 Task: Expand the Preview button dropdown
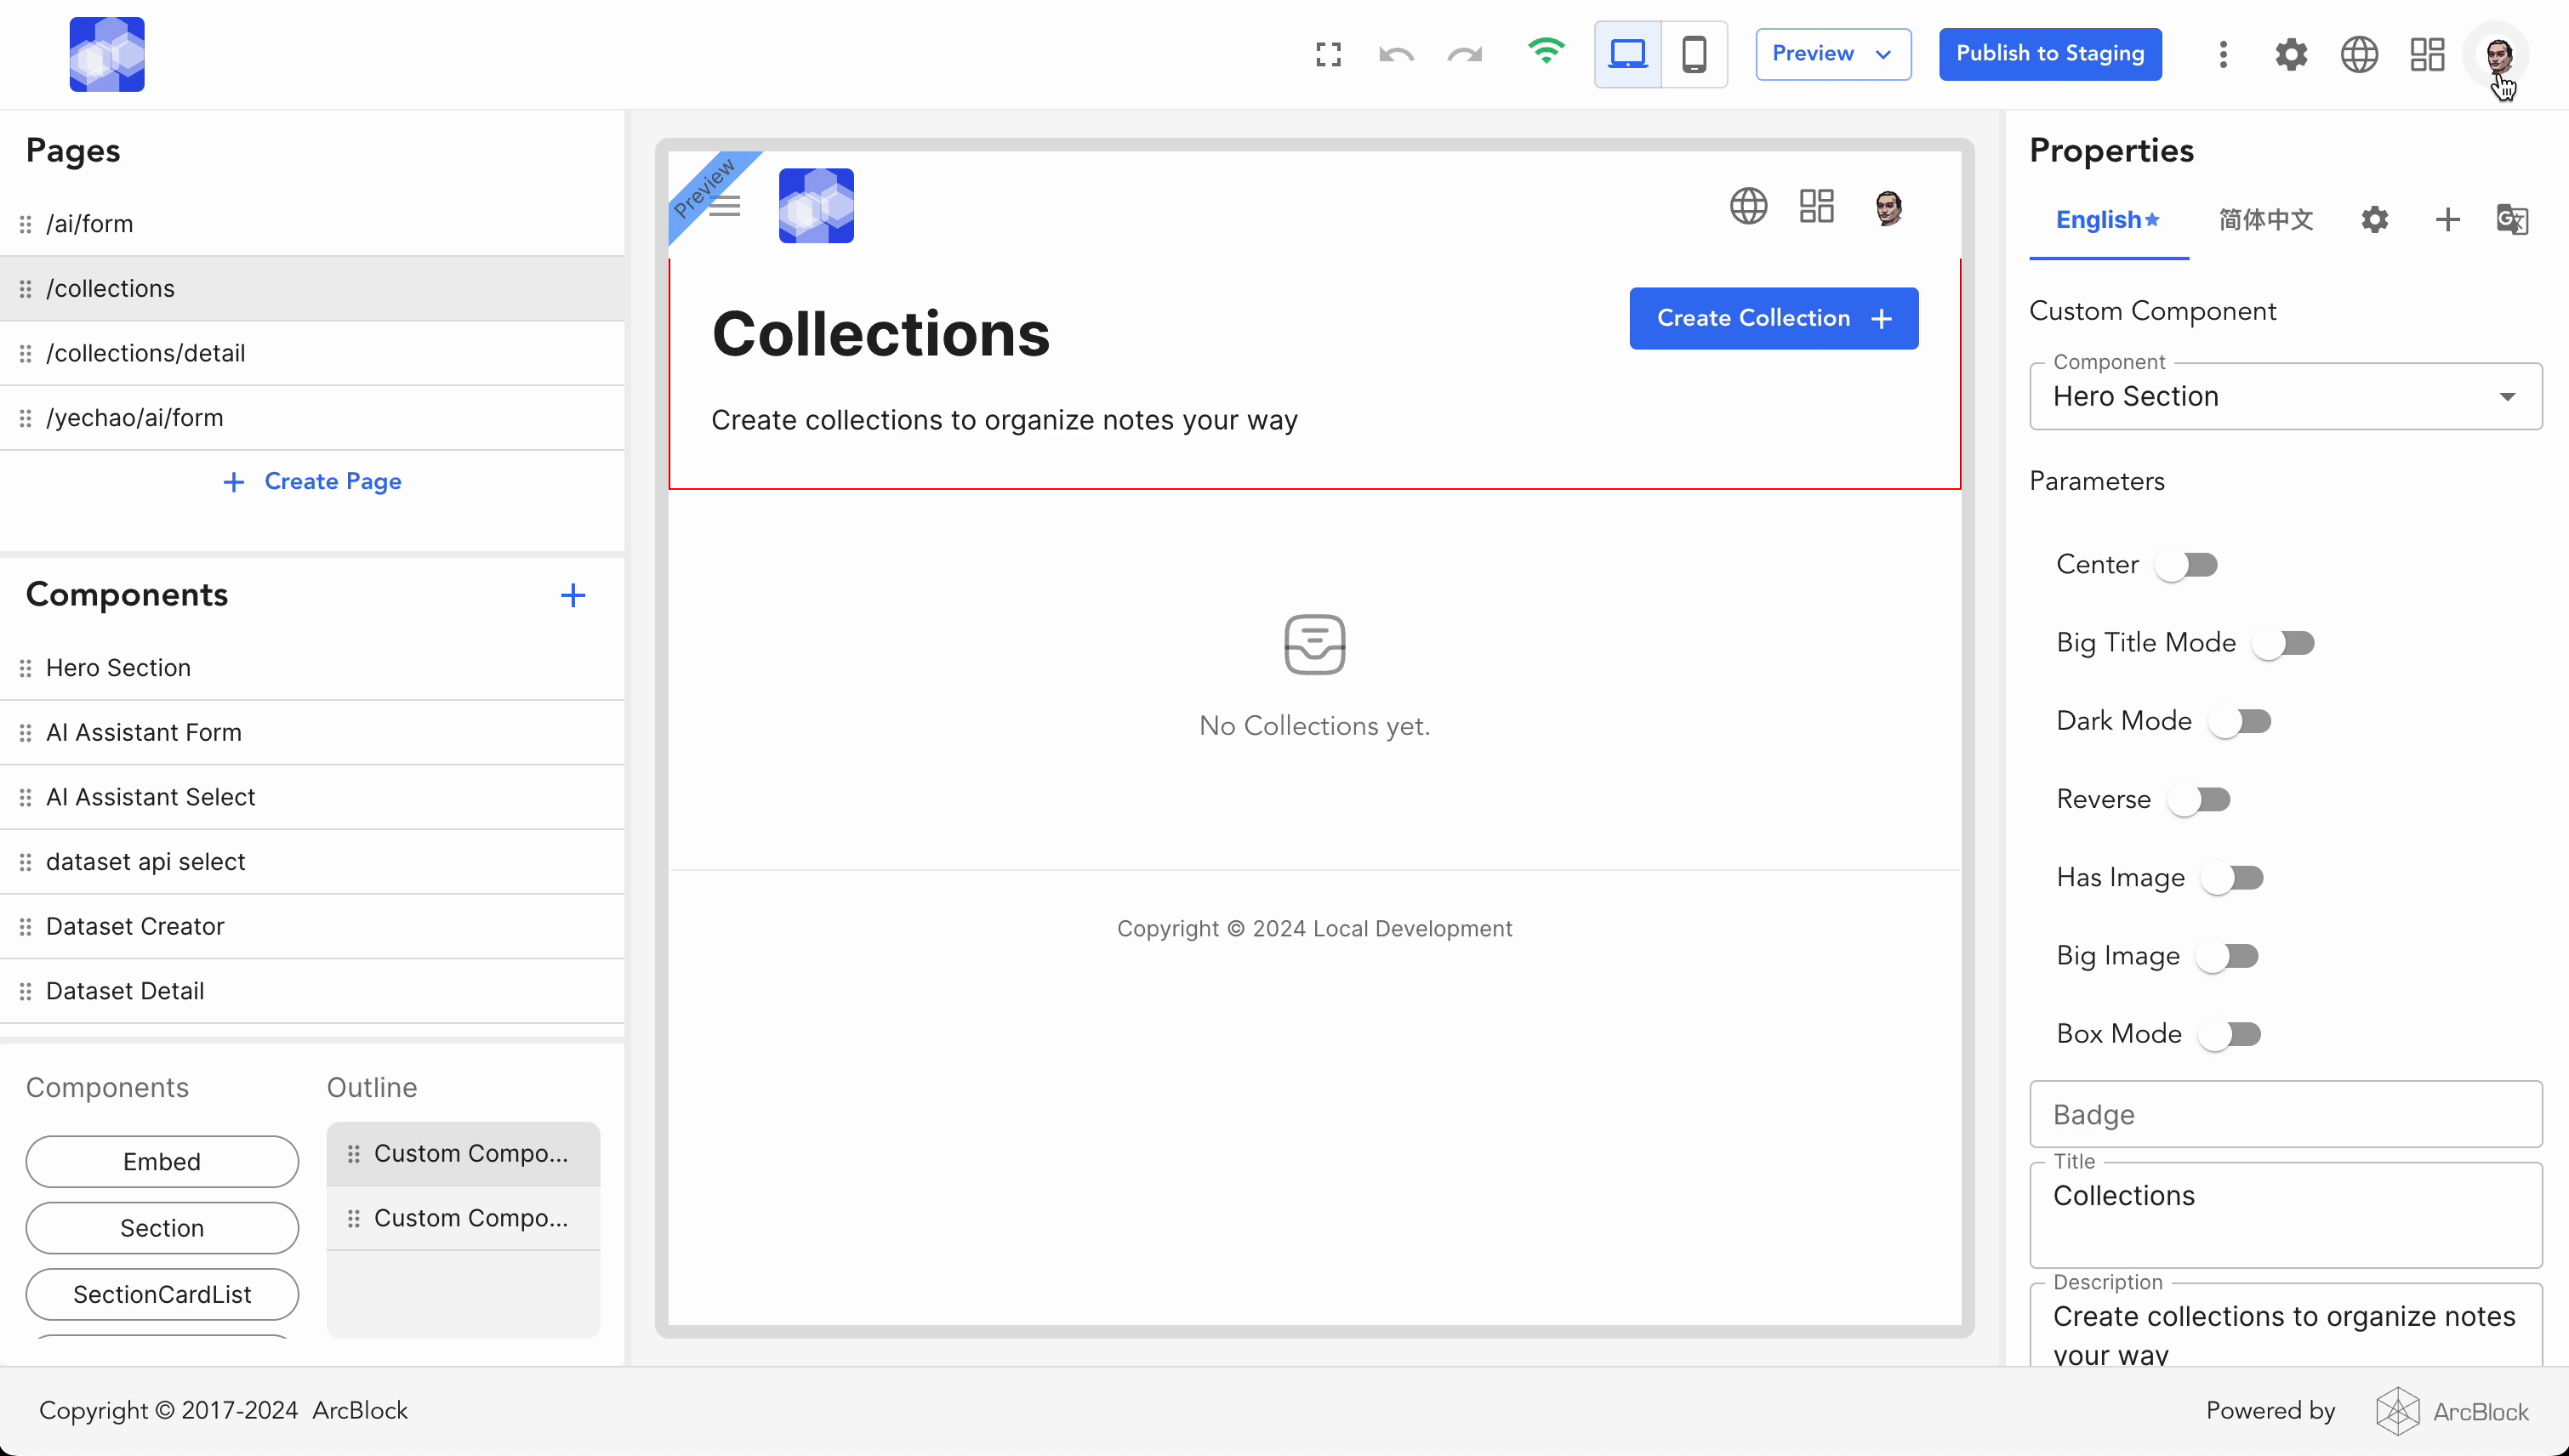pos(1884,54)
